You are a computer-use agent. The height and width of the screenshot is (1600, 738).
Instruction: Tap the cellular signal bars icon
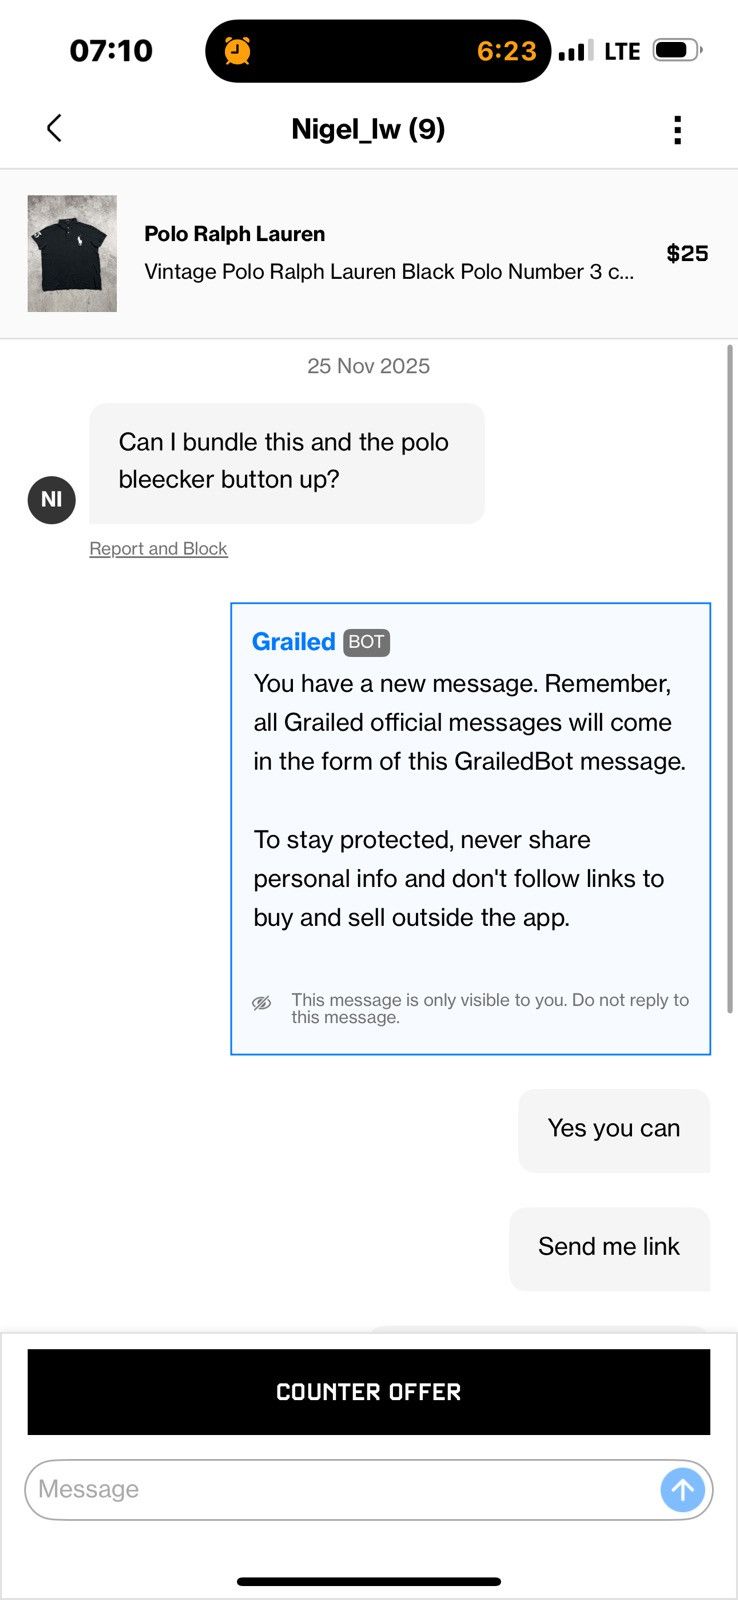pyautogui.click(x=576, y=50)
